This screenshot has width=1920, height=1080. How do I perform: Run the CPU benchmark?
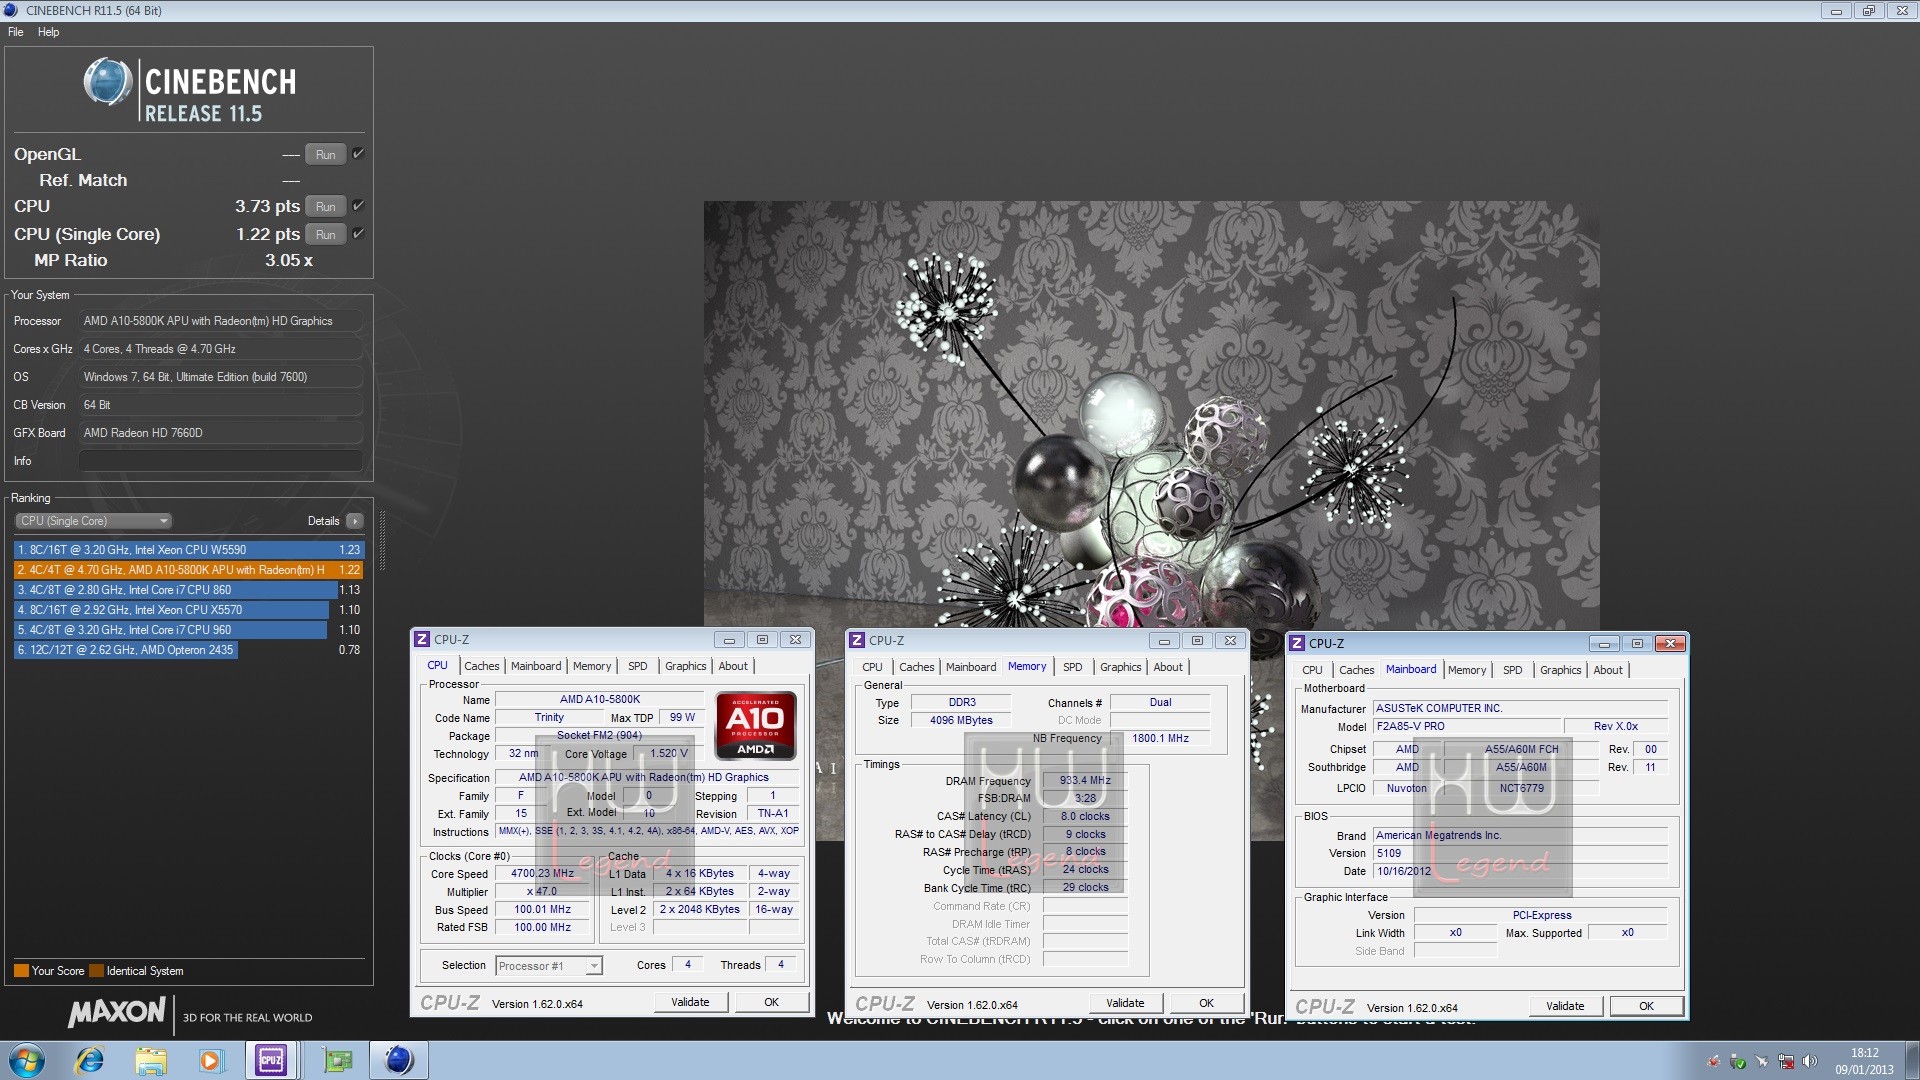[x=326, y=206]
